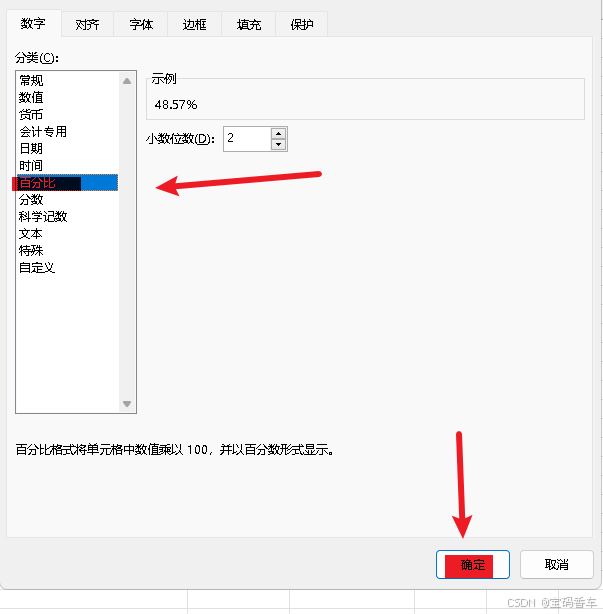603x614 pixels.
Task: Open the 字体 tab
Action: pos(141,25)
